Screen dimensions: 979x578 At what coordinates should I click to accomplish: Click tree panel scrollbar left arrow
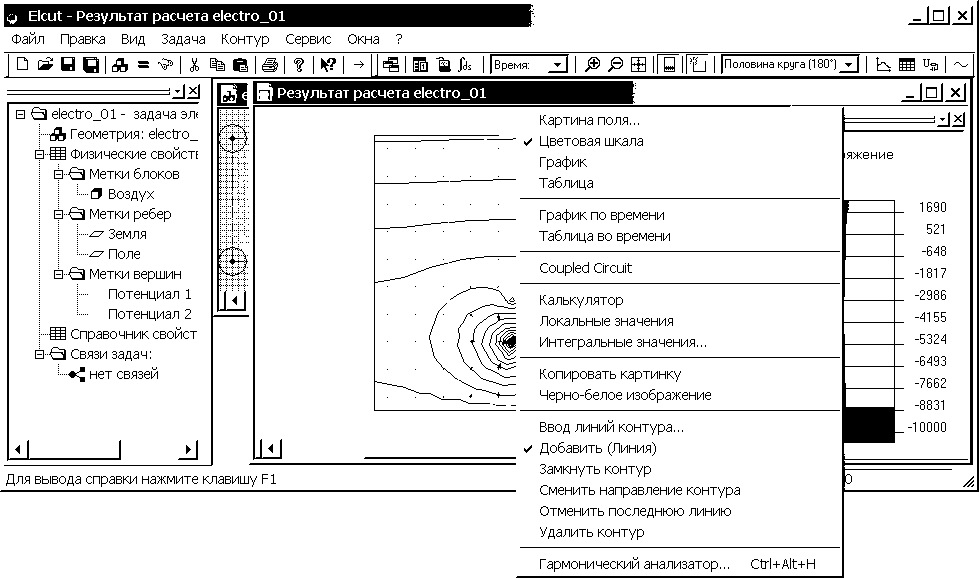[17, 449]
